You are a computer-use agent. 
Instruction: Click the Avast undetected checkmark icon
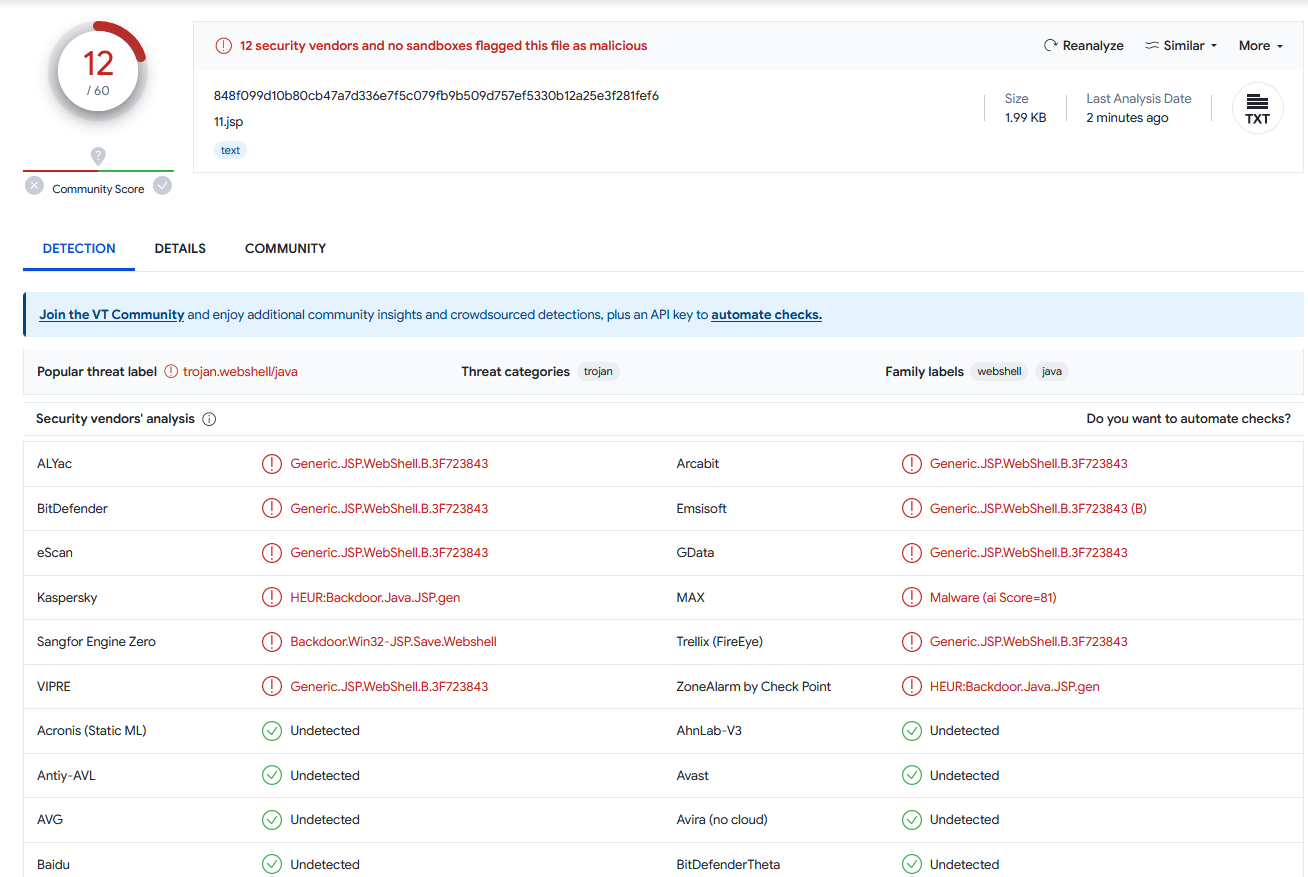[911, 775]
